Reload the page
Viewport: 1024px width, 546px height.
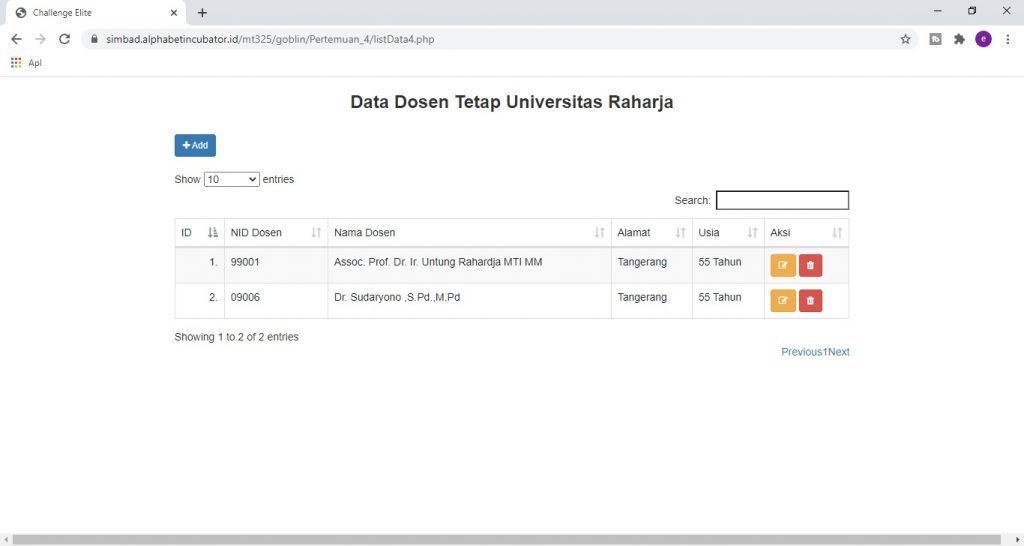pos(65,39)
